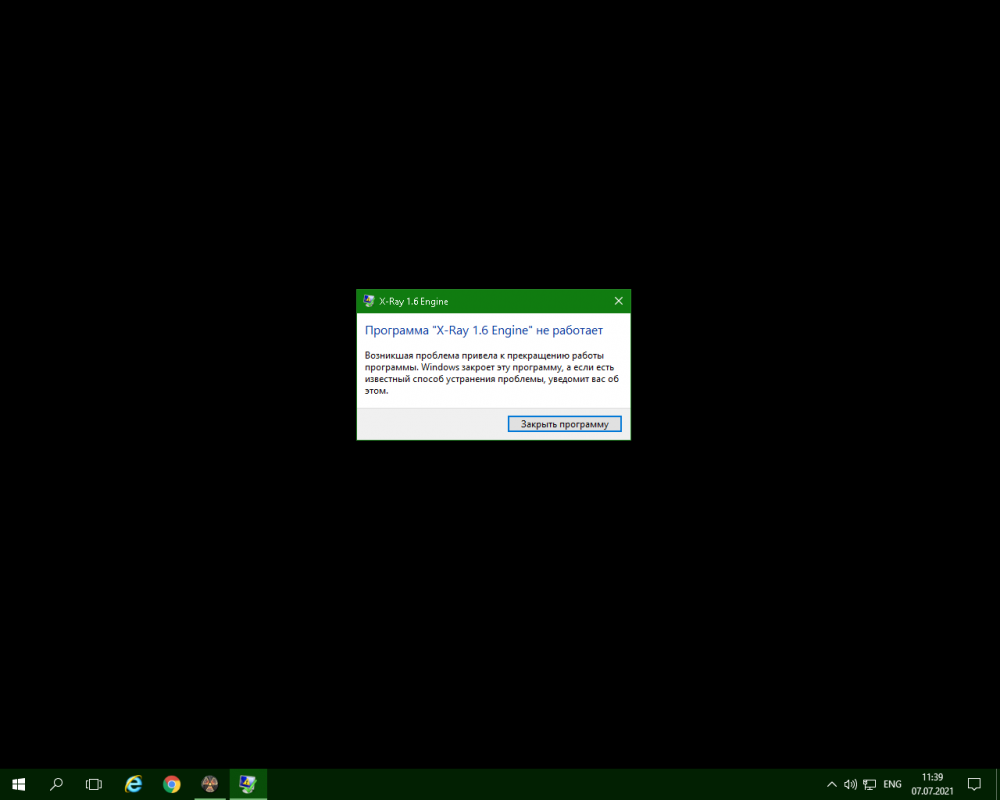Open the calendar by clicking the clock
The height and width of the screenshot is (800, 1000).
tap(931, 784)
